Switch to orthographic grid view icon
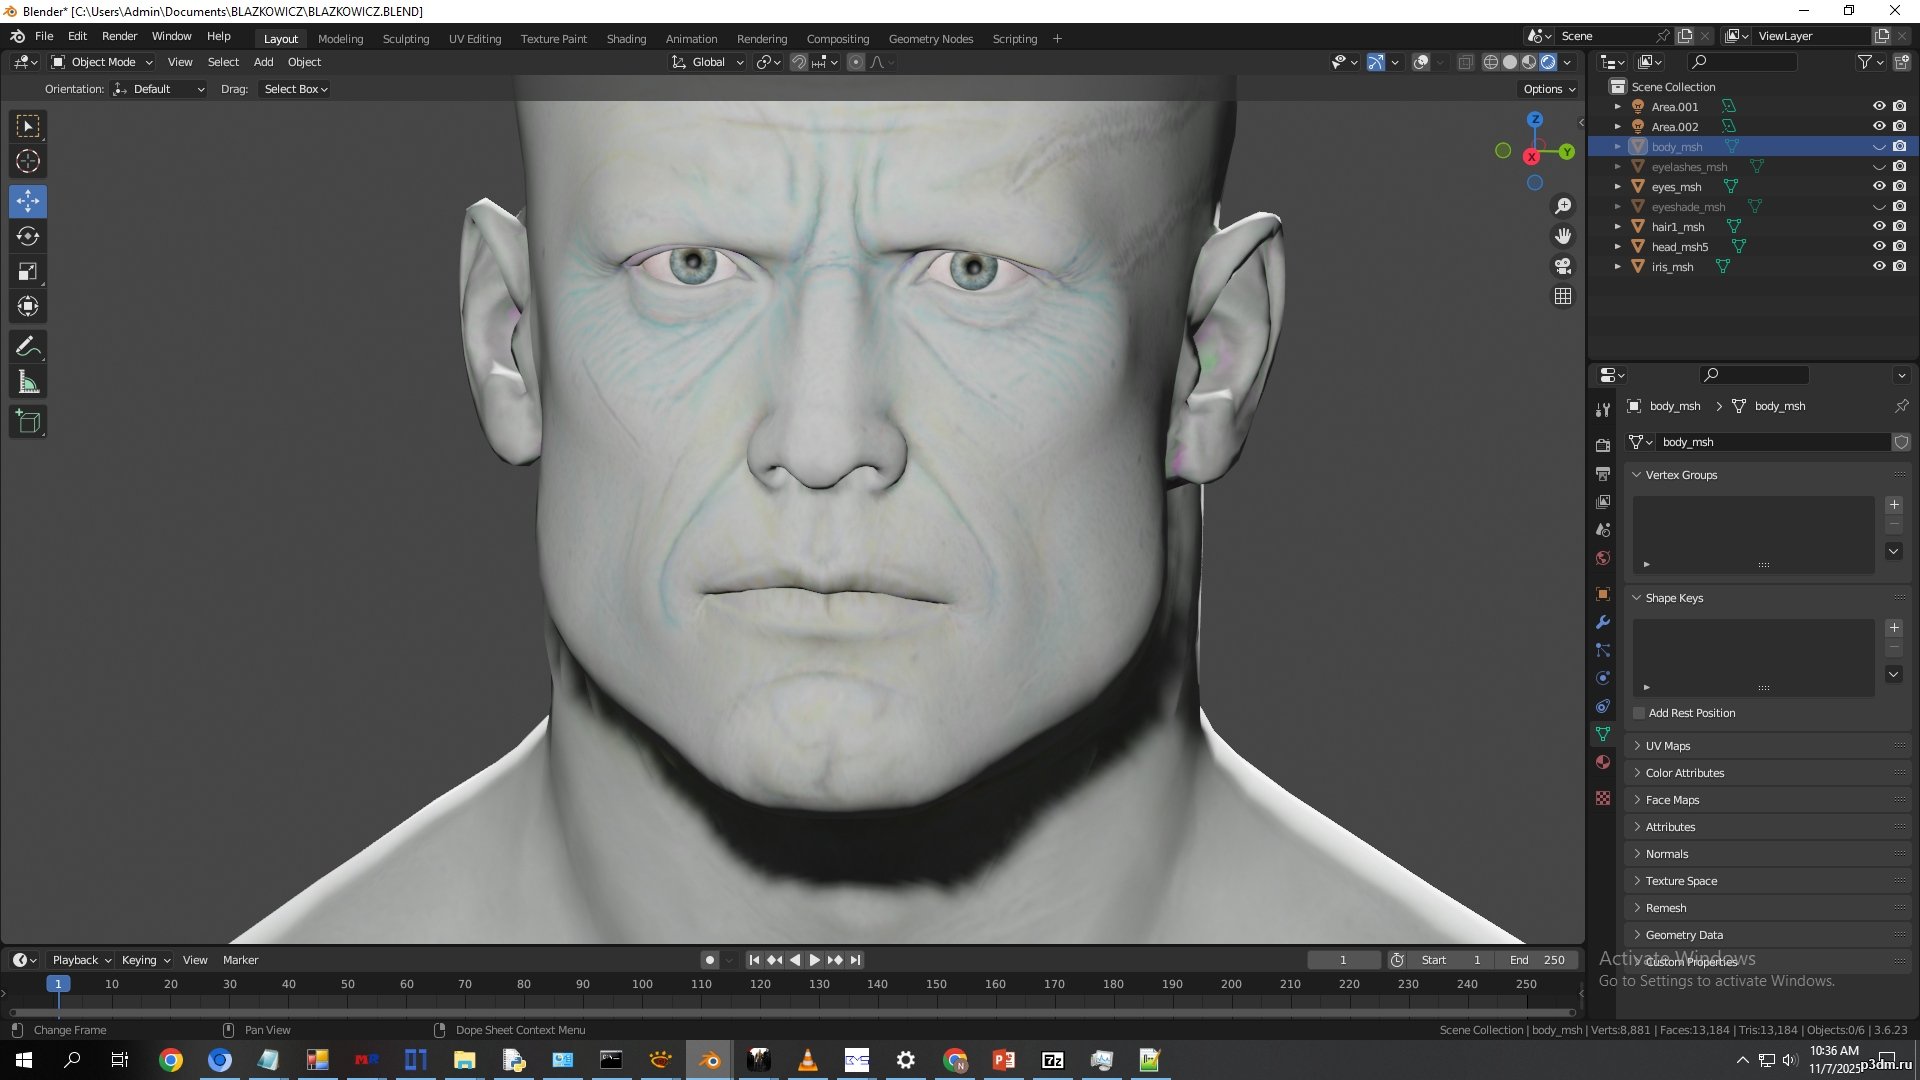 (1562, 296)
